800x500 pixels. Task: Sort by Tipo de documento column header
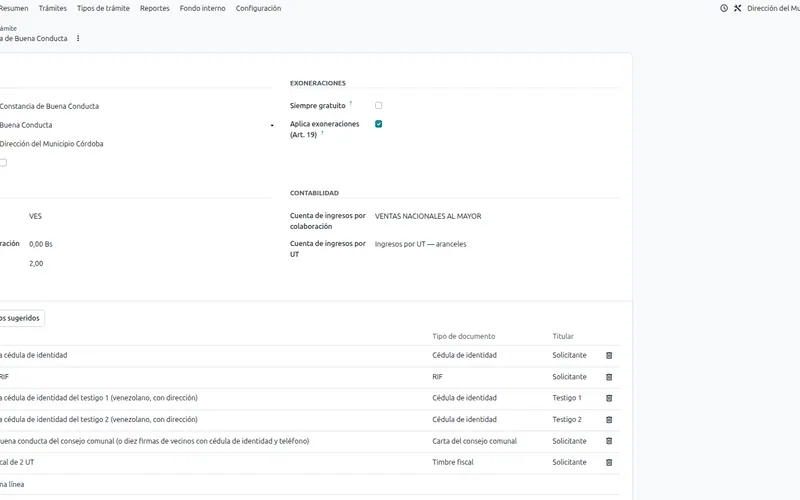click(463, 336)
